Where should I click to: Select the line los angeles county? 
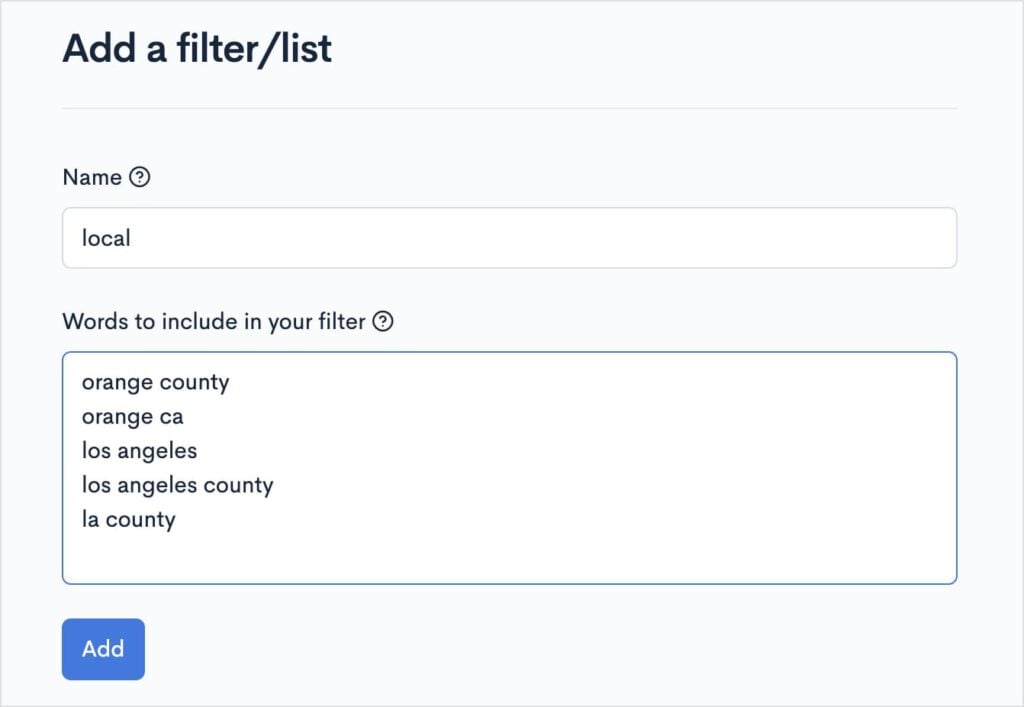pos(177,485)
